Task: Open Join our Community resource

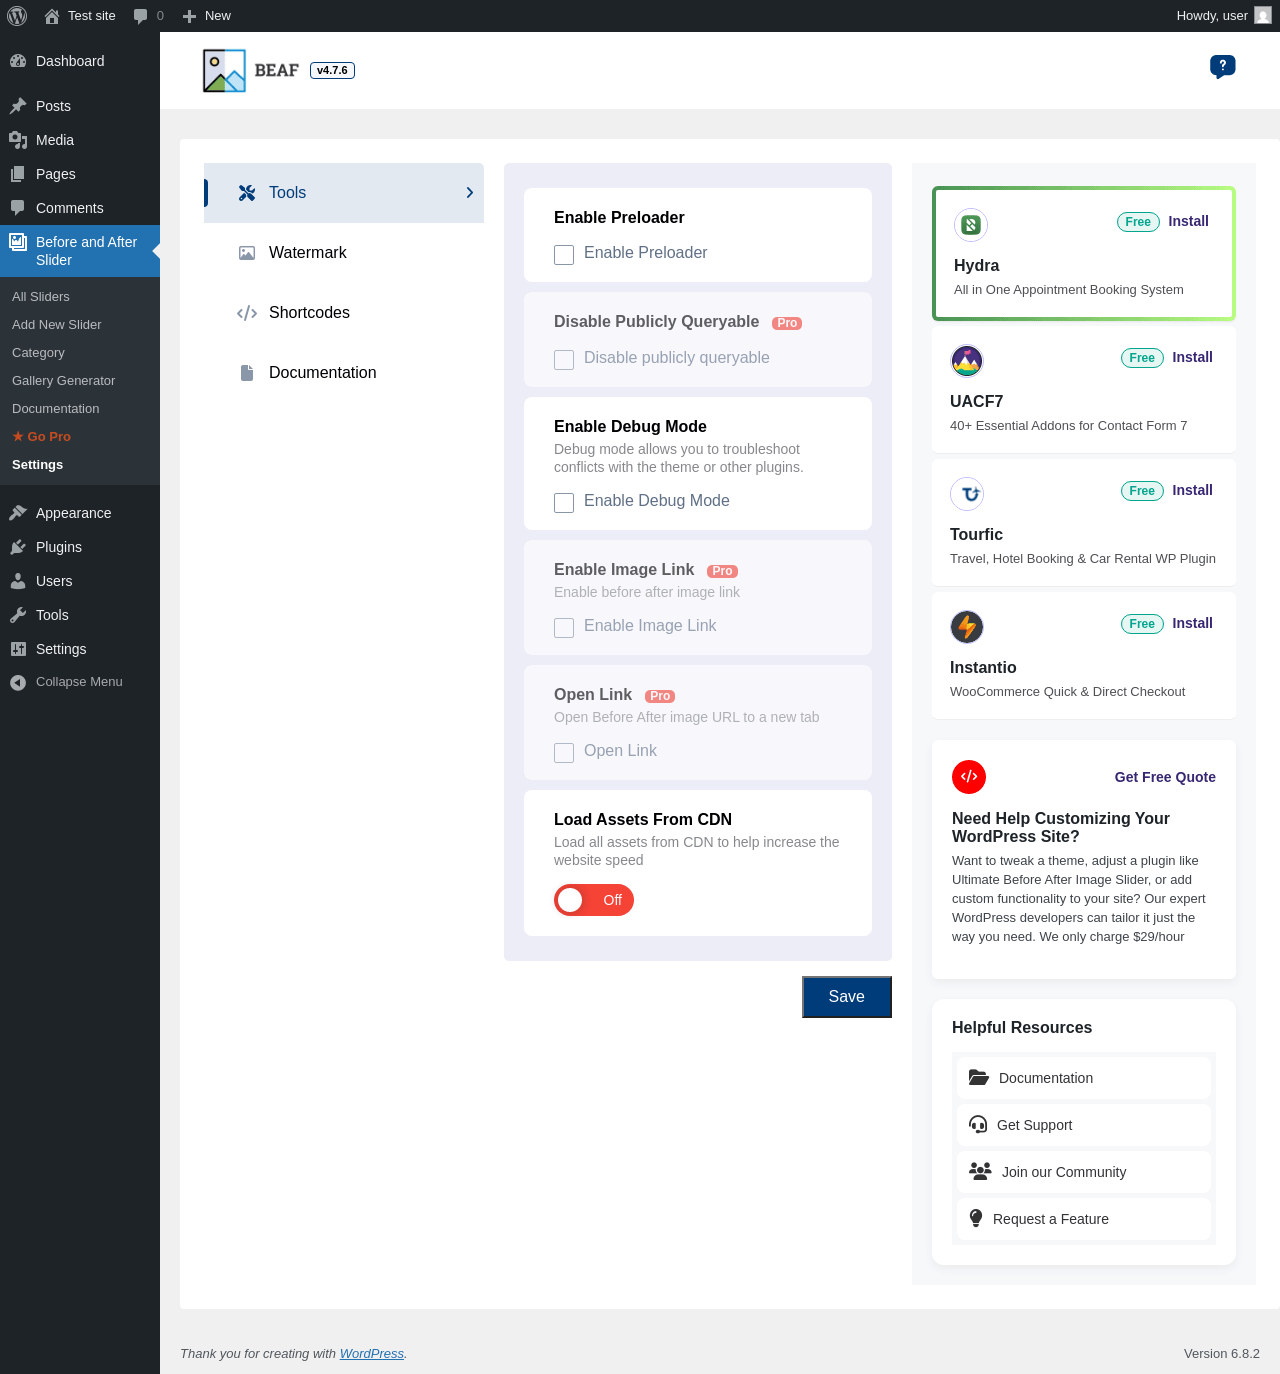Action: click(1084, 1172)
